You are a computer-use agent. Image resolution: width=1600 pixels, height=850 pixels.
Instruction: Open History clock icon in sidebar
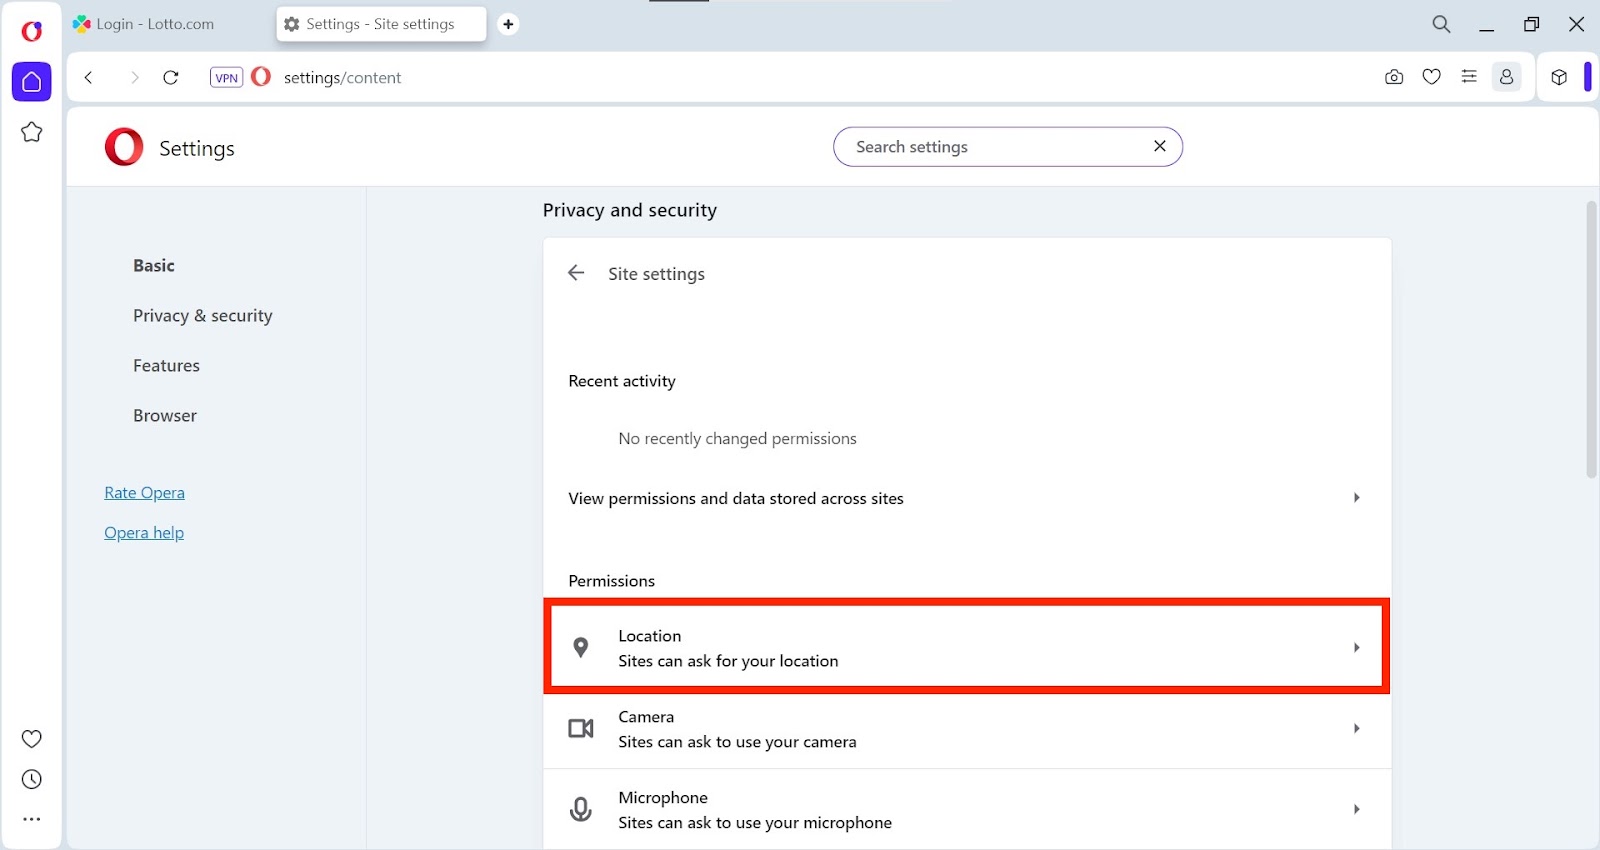click(32, 780)
